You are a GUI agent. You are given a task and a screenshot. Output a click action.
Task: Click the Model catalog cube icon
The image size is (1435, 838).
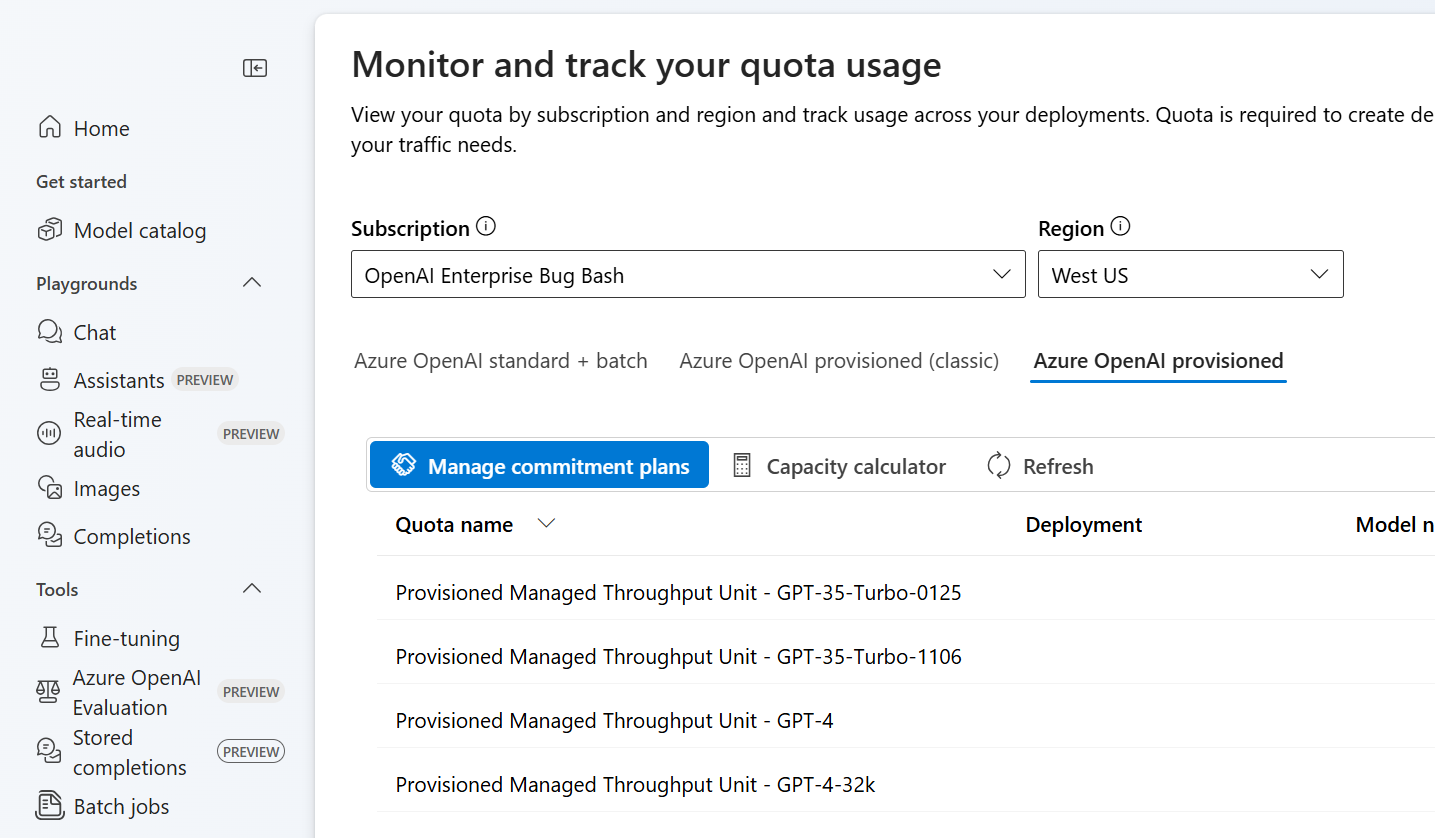click(49, 231)
